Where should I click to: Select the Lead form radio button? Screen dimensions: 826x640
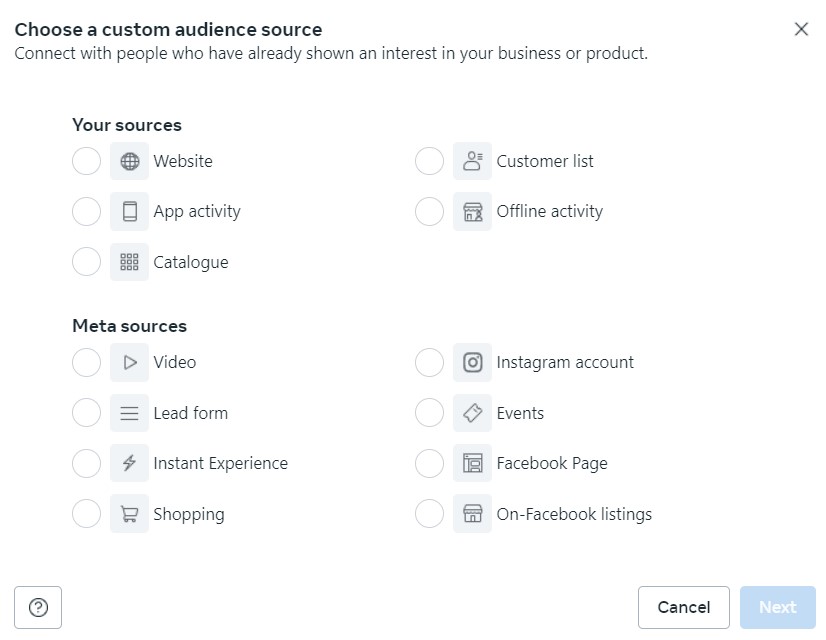point(86,413)
